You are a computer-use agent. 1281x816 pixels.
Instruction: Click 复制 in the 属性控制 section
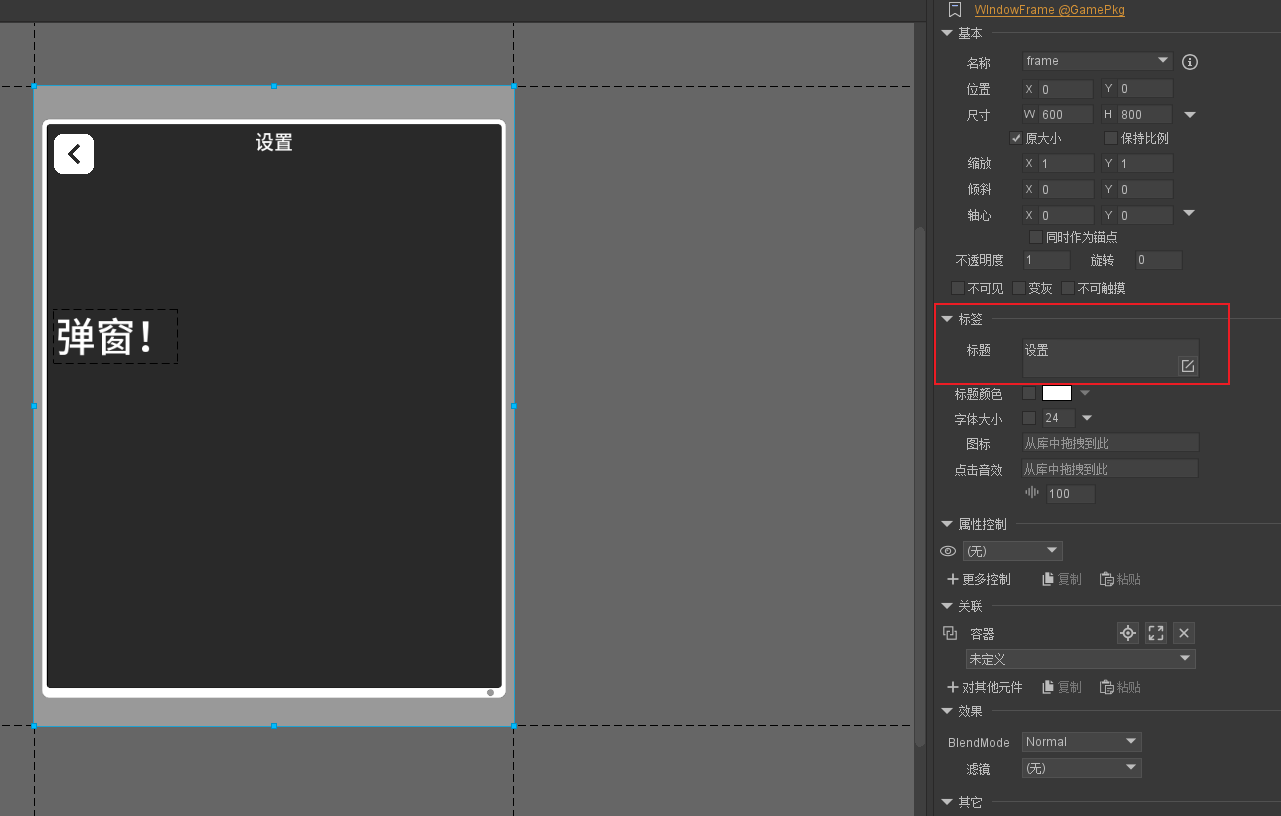tap(1062, 579)
